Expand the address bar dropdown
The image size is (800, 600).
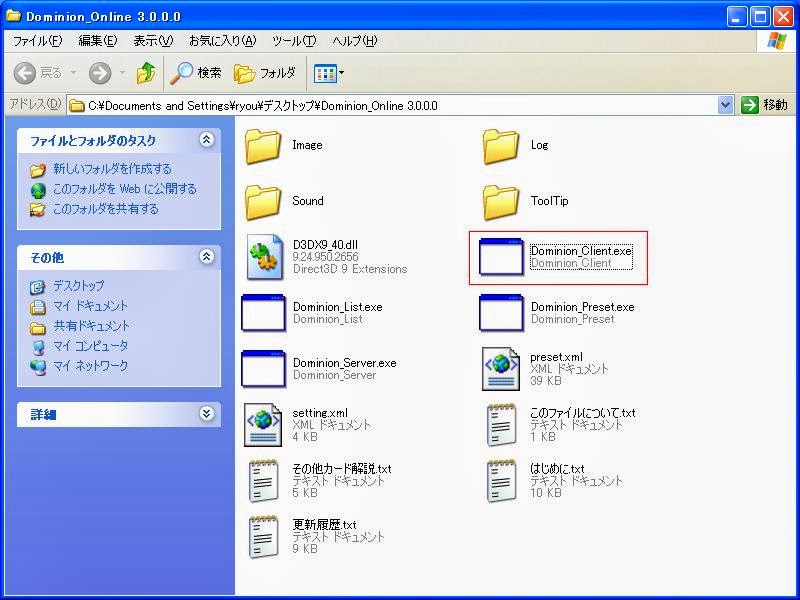[x=726, y=105]
